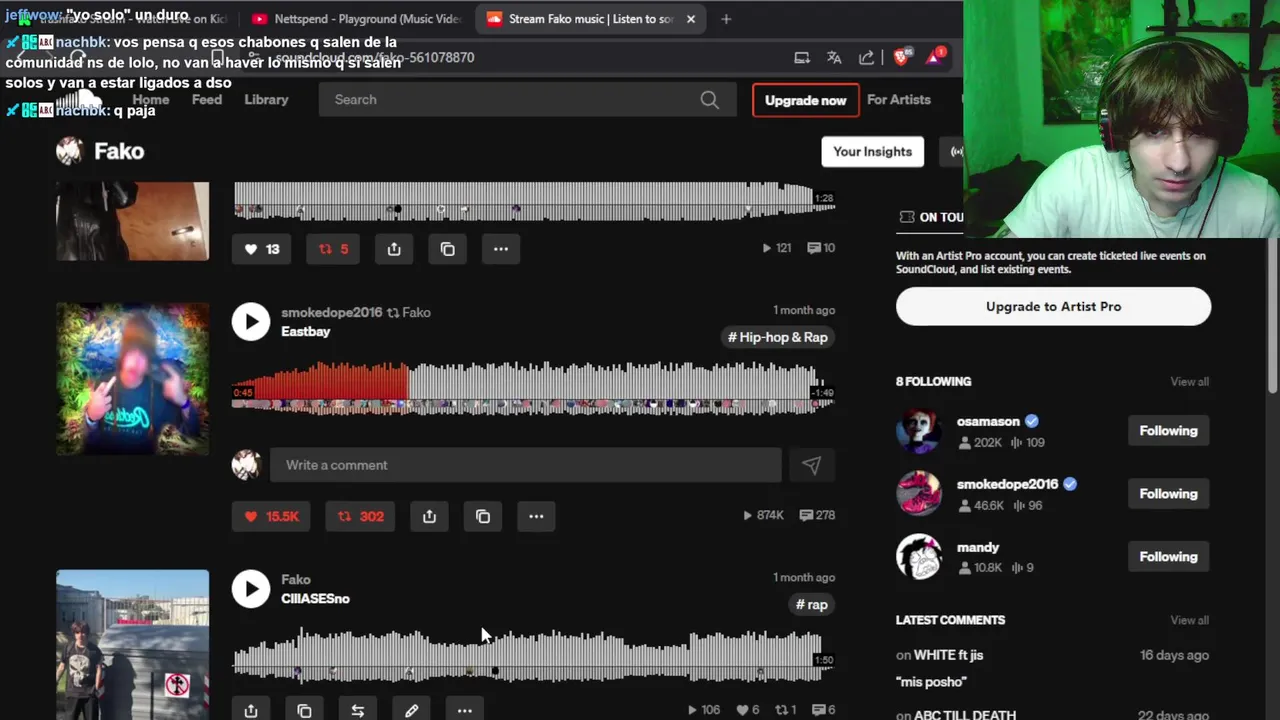Share the CIIIASESno track

[x=251, y=710]
